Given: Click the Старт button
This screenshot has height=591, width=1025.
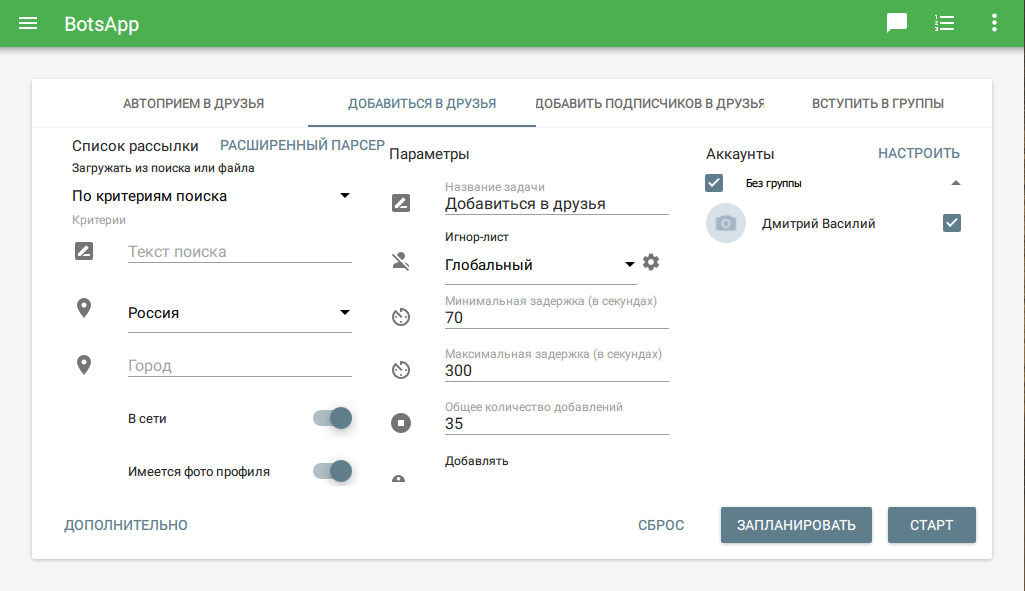Looking at the screenshot, I should [932, 525].
